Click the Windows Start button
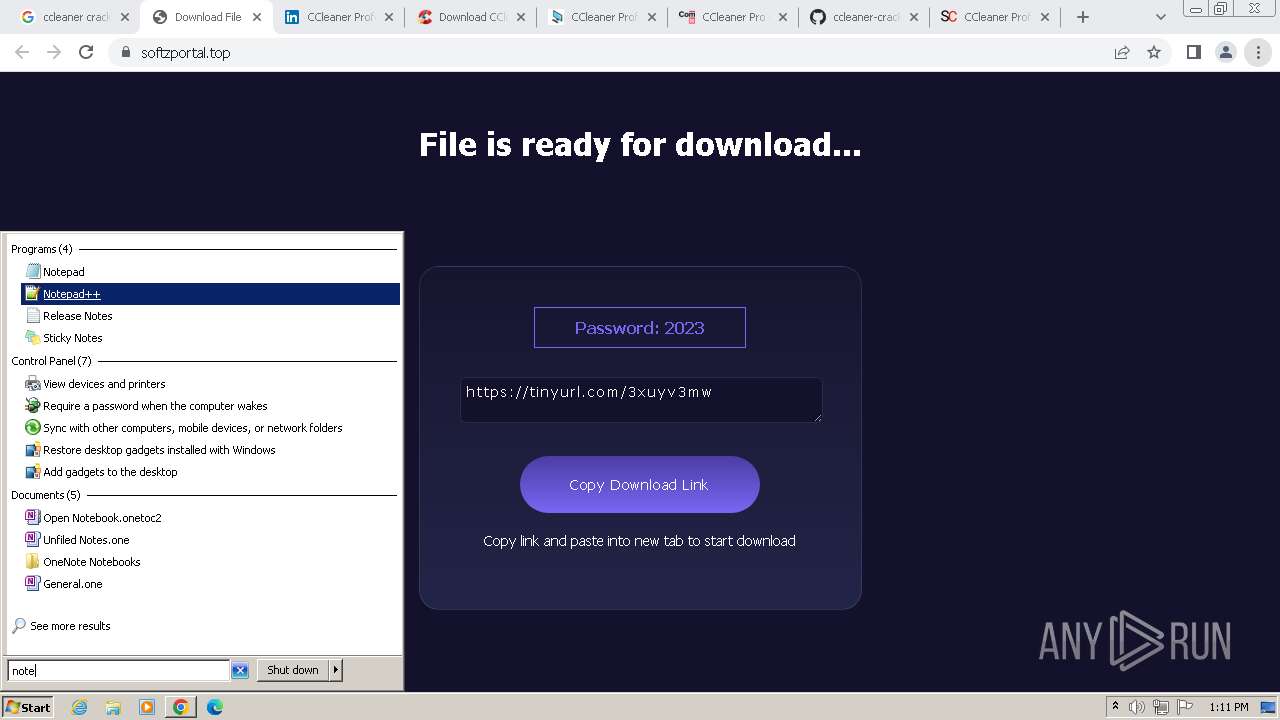Viewport: 1280px width, 720px height. tap(28, 707)
